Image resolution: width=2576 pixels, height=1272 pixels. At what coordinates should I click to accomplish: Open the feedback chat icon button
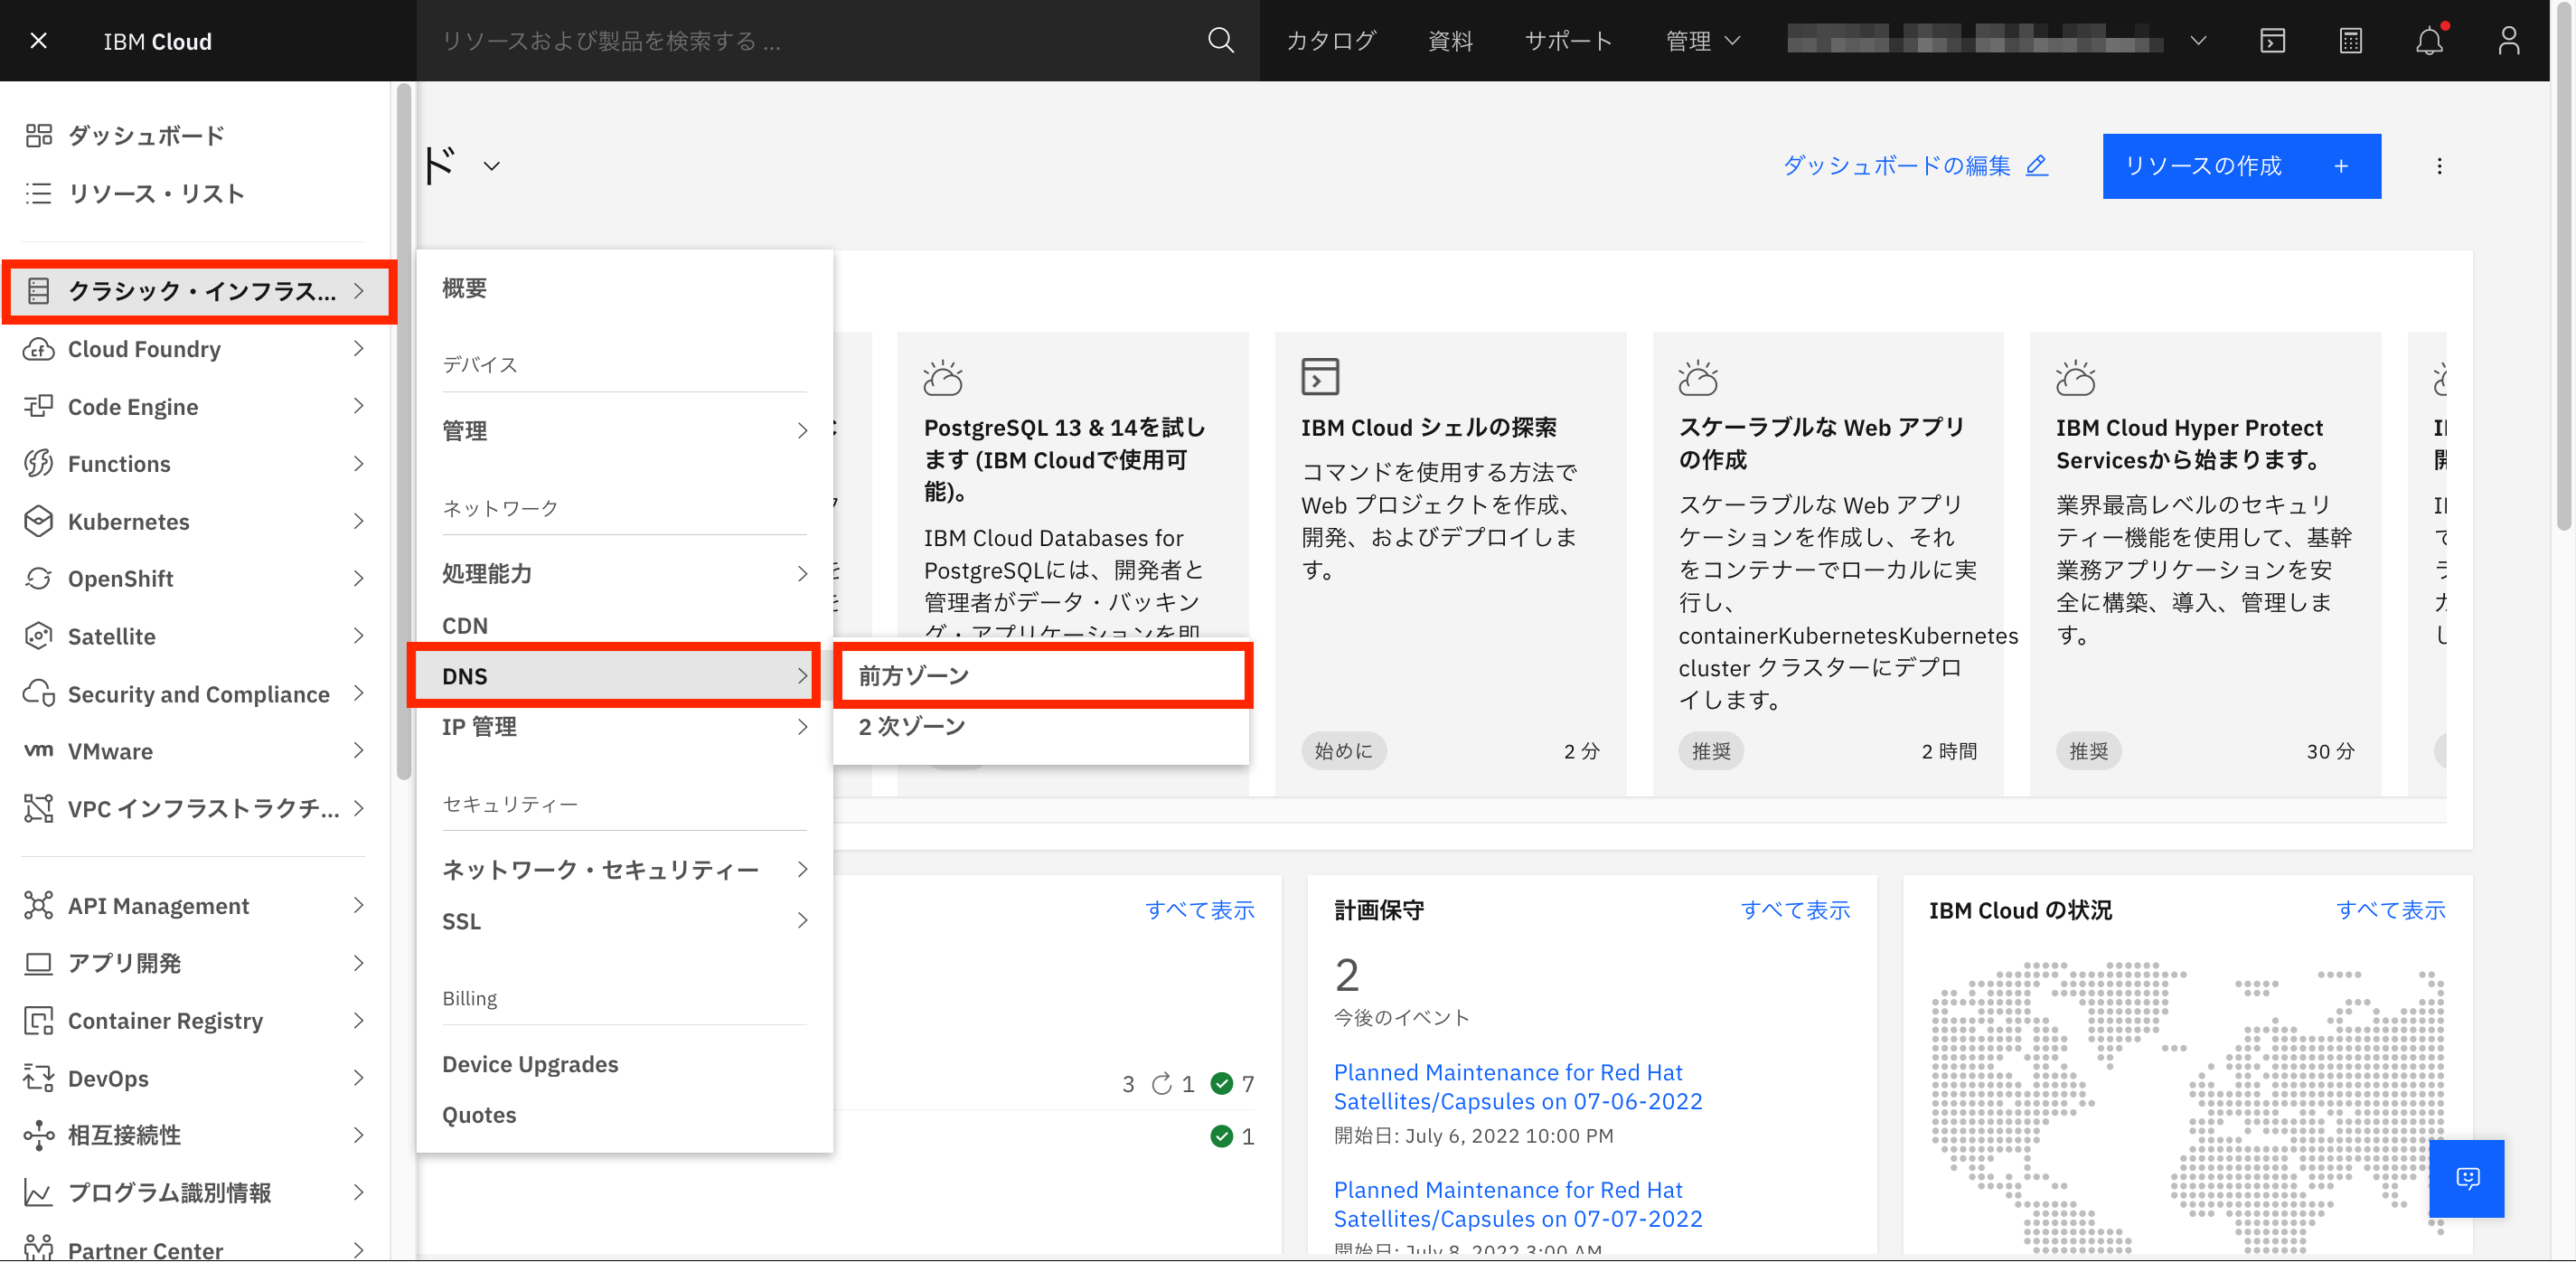point(2466,1177)
